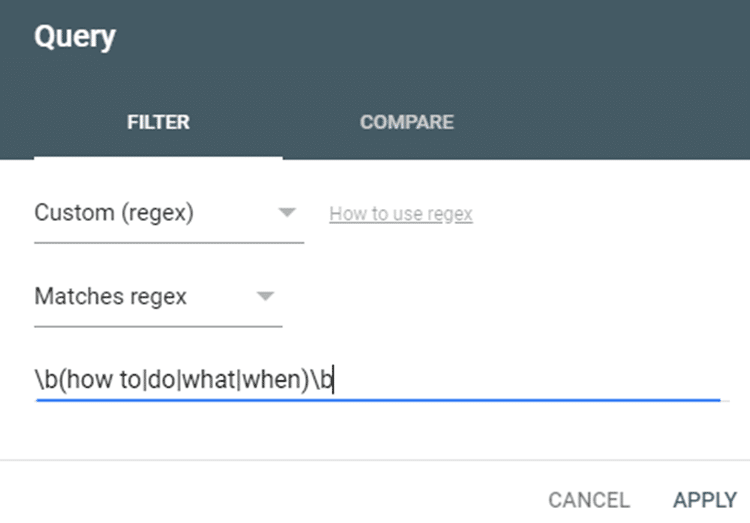Viewport: 750px width, 523px height.
Task: Expand the Custom (regex) dropdown arrow
Action: (287, 212)
